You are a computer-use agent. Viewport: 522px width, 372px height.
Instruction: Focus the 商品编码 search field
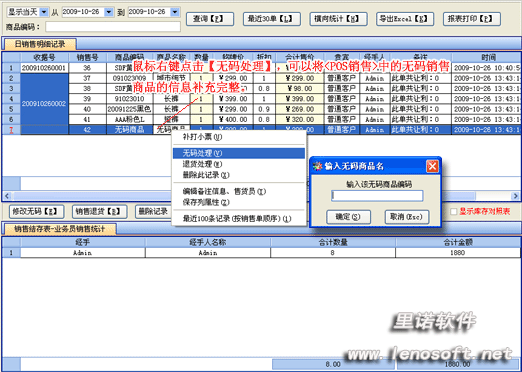113,27
